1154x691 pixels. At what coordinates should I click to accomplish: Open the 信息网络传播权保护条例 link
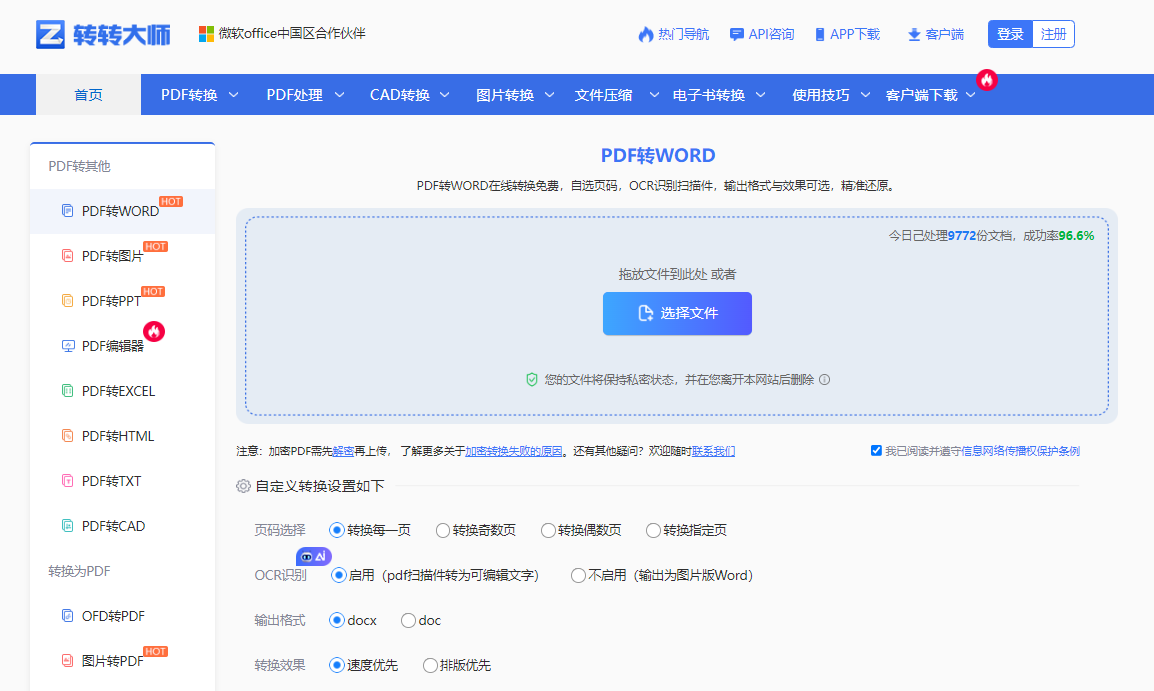[x=1020, y=451]
